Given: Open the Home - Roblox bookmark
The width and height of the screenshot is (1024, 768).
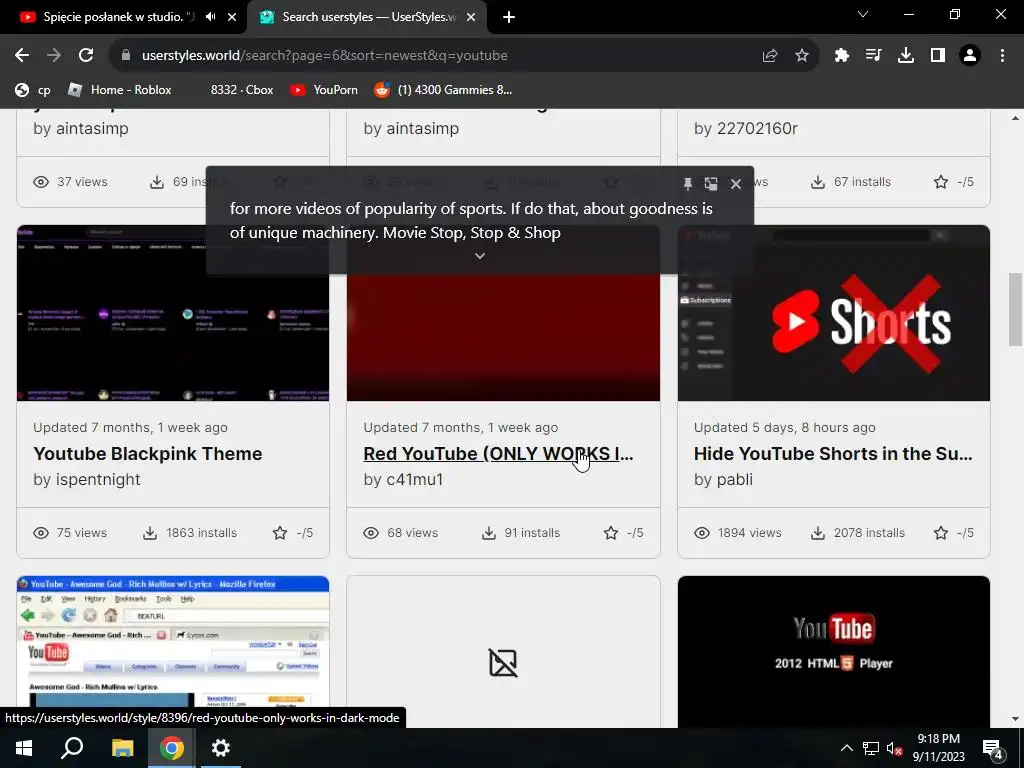Looking at the screenshot, I should [120, 90].
